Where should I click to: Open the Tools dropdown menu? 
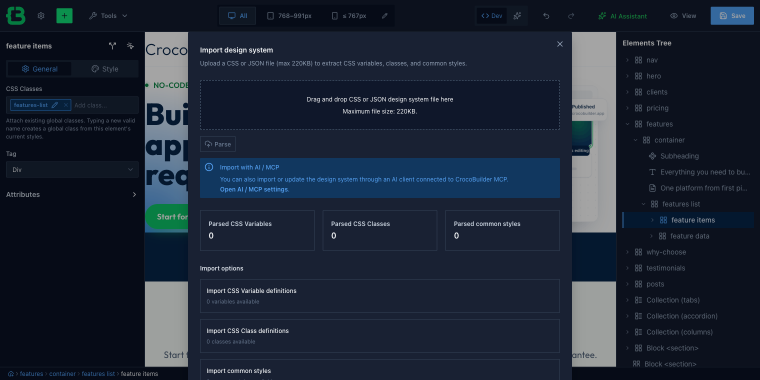pyautogui.click(x=108, y=16)
